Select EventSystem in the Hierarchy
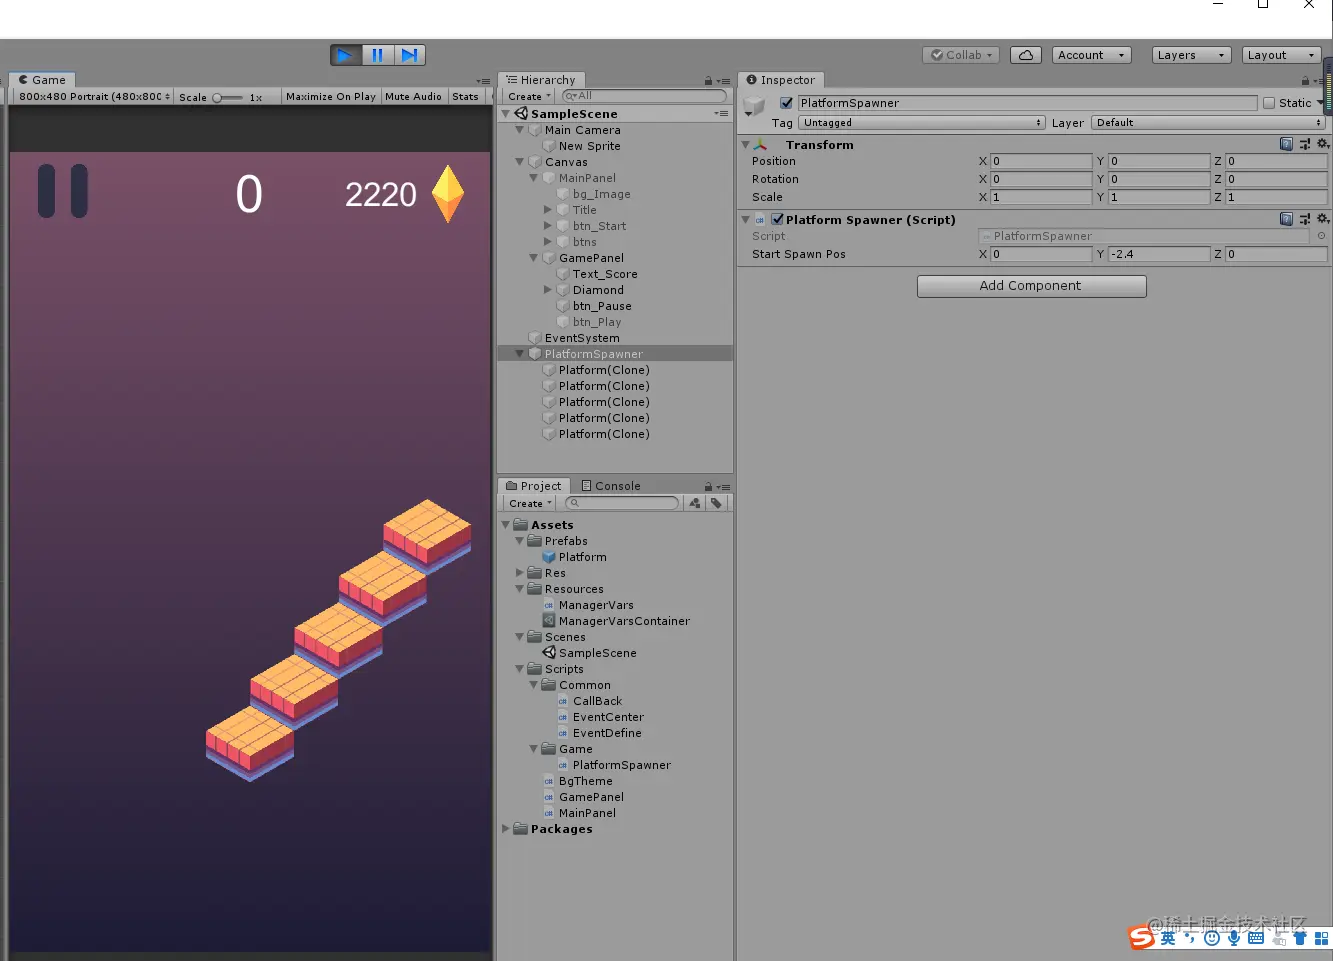Image resolution: width=1333 pixels, height=961 pixels. 582,338
